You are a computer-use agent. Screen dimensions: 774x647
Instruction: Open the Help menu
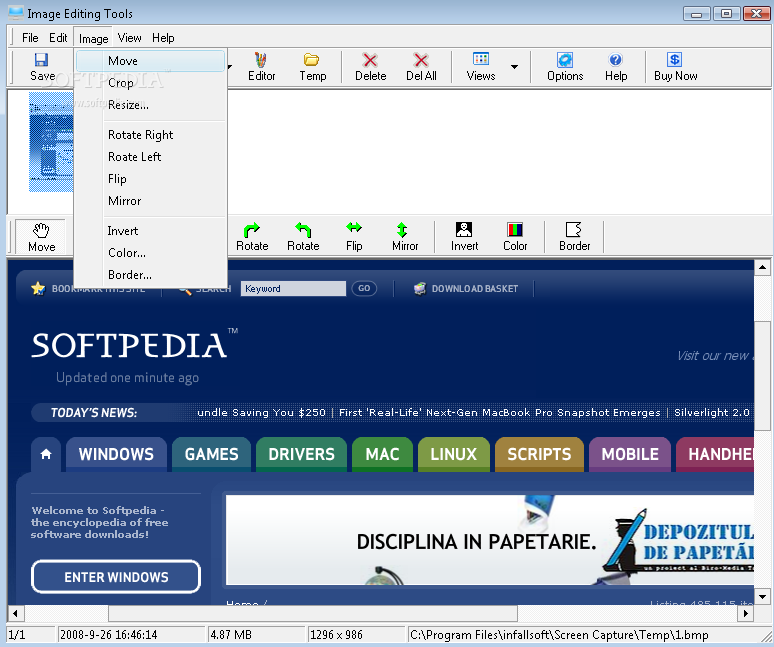click(x=163, y=38)
